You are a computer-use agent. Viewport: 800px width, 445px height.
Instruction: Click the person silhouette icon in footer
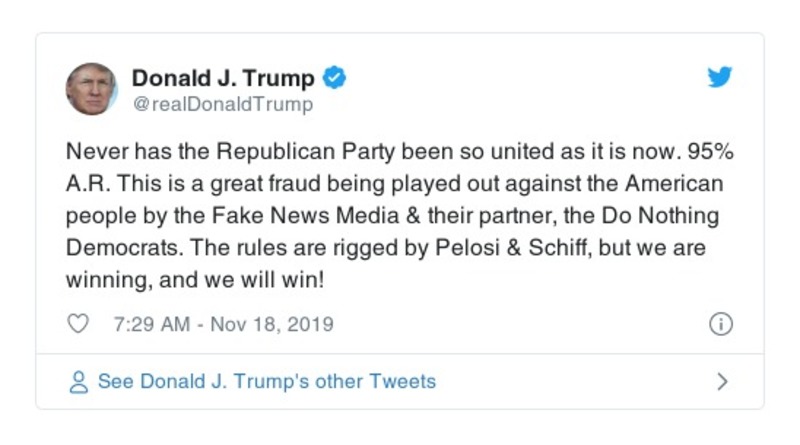(78, 382)
